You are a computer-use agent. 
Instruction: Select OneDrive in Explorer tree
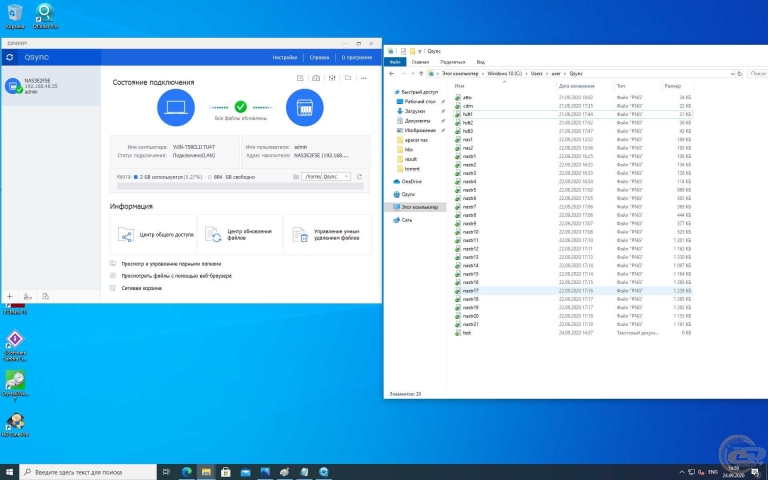pos(411,181)
